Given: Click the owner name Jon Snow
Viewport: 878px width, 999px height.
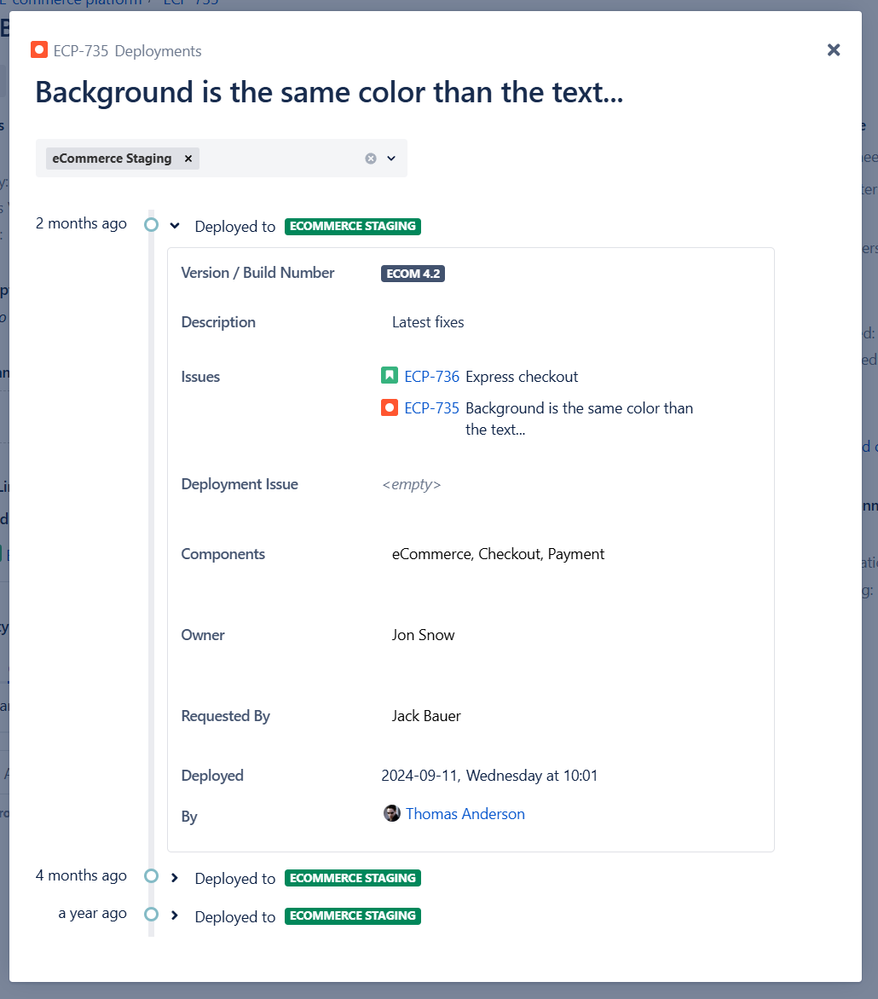Looking at the screenshot, I should (x=423, y=635).
